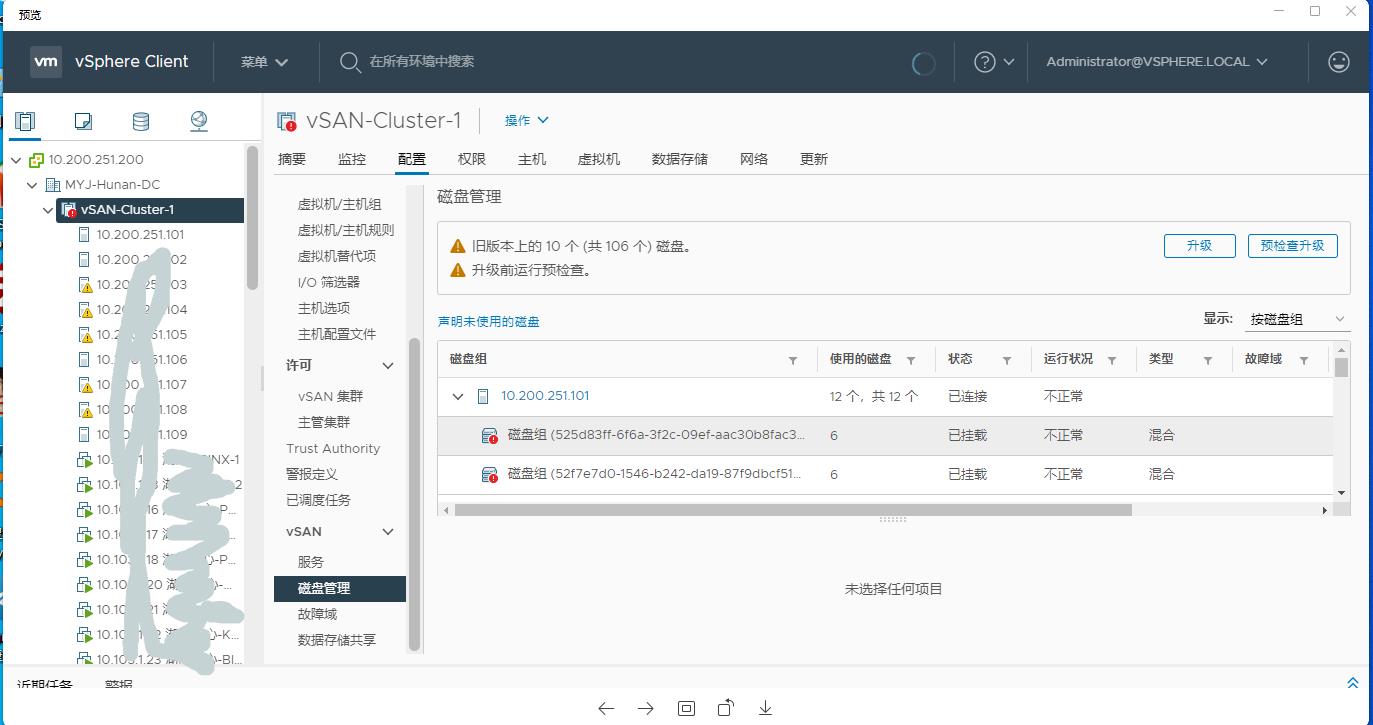
Task: Filter the 类型 column
Action: 1208,360
